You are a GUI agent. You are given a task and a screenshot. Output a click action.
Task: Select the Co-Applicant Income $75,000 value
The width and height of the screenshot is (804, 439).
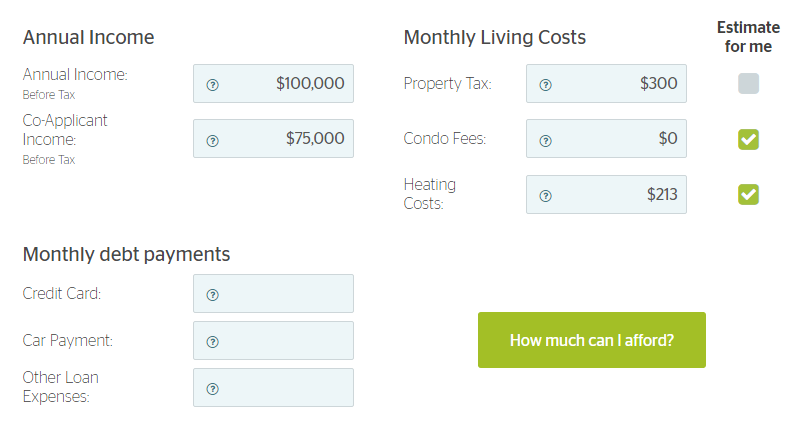(x=315, y=138)
